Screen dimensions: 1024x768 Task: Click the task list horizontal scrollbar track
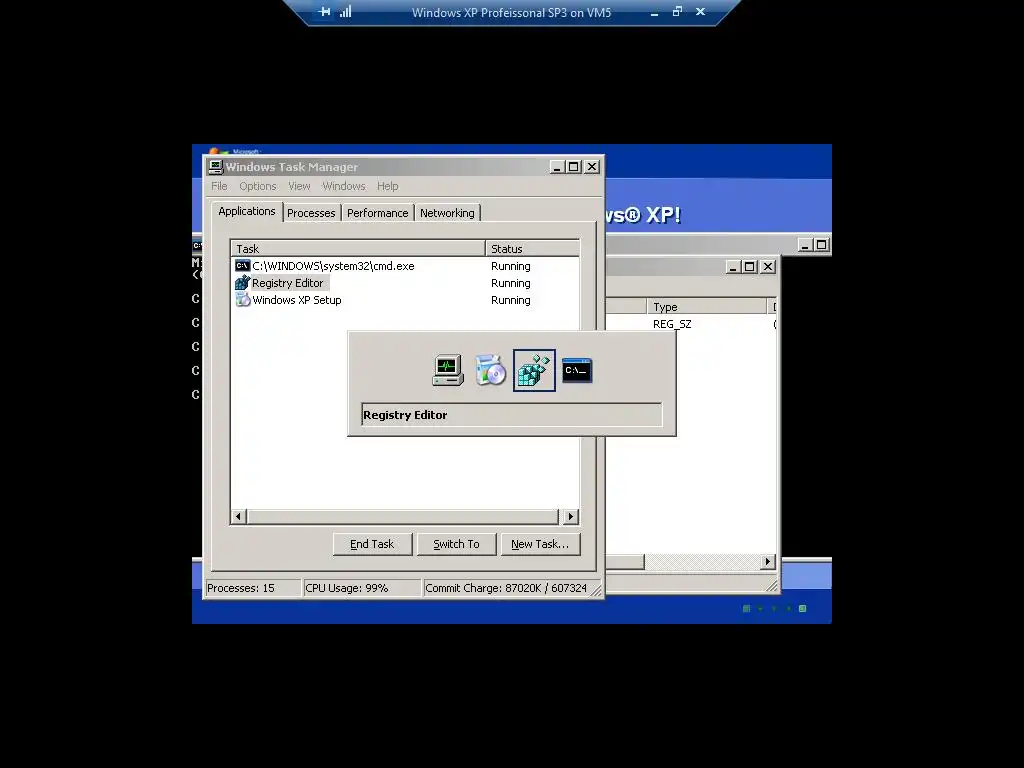click(403, 517)
